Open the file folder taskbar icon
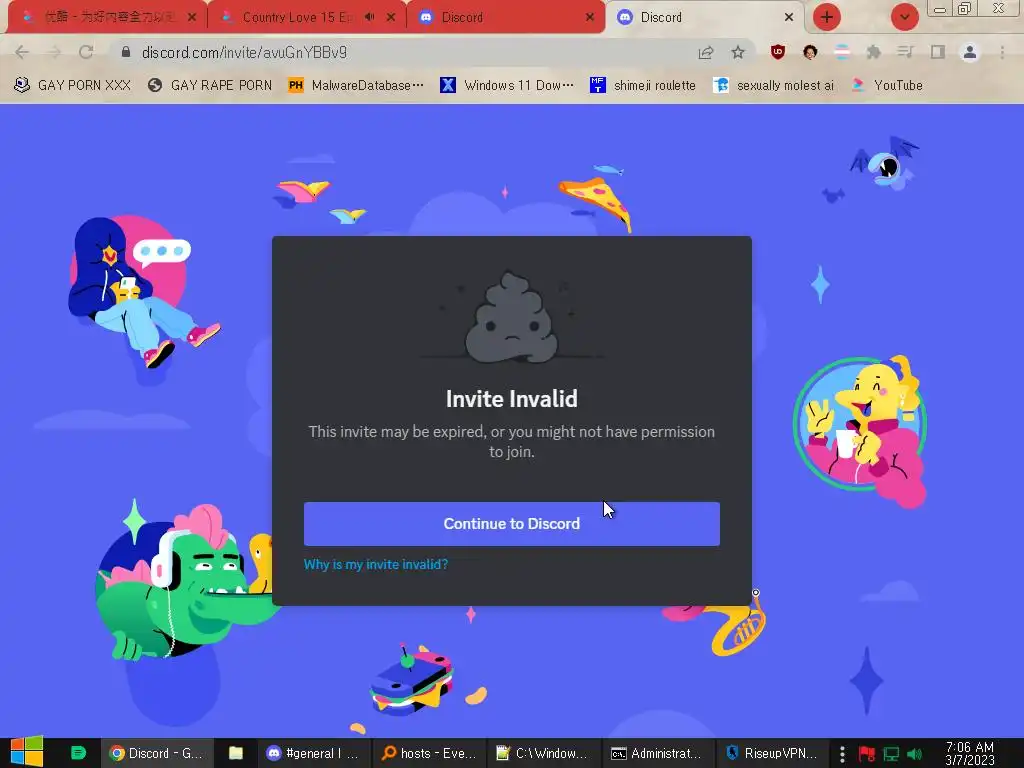The image size is (1024, 768). [x=236, y=753]
